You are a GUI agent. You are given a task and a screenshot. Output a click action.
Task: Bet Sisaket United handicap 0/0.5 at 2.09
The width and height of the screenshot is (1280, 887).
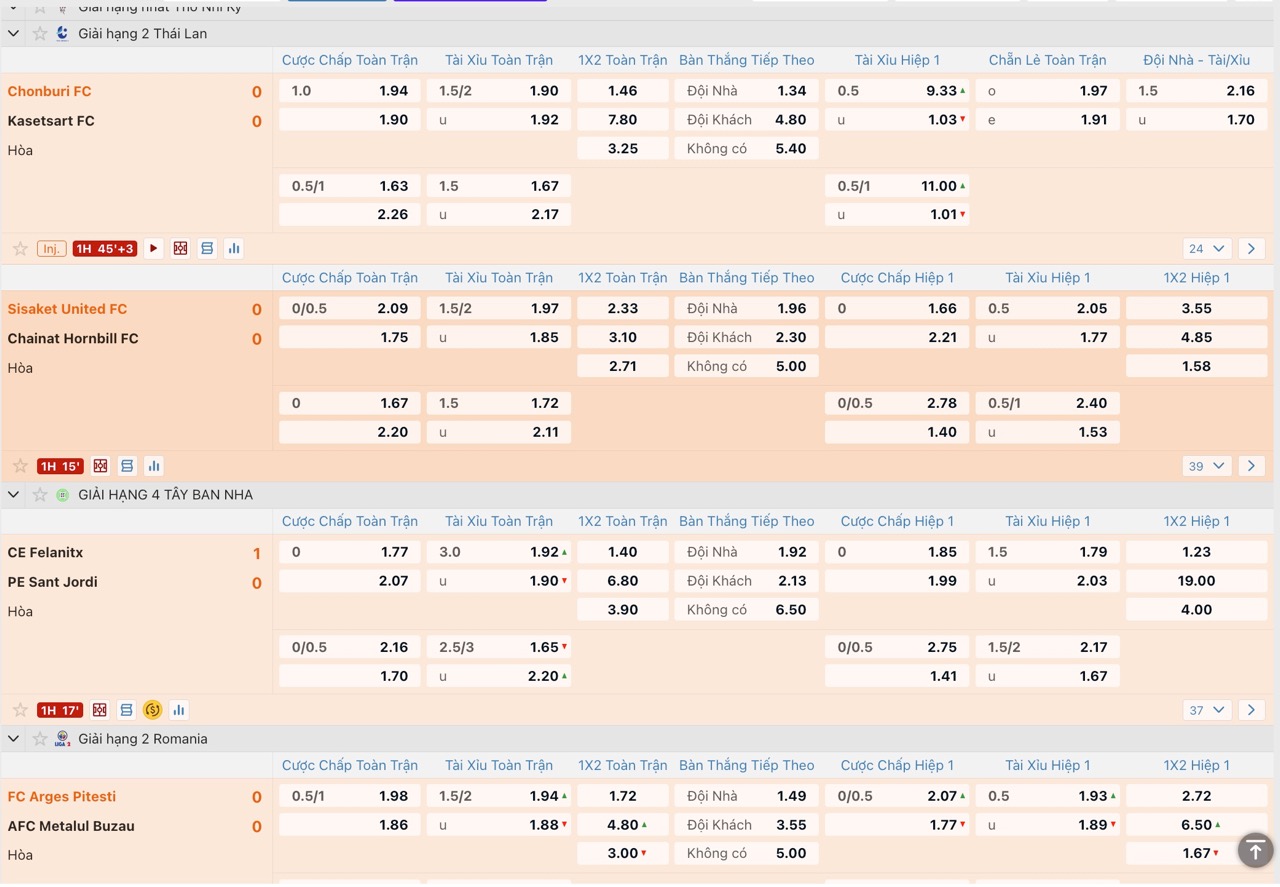(350, 309)
